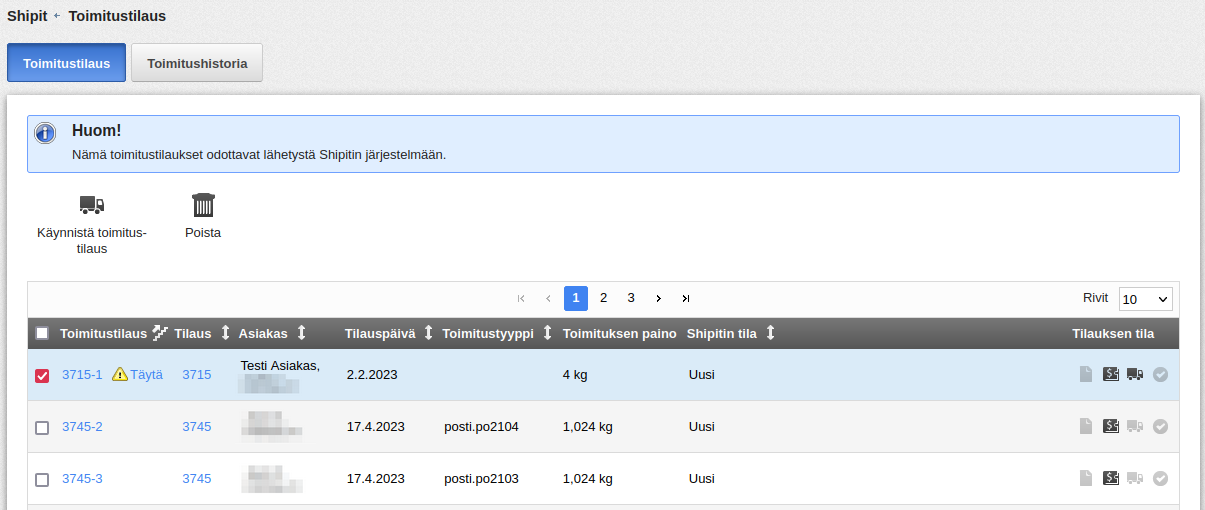Click 1,024 kg weight in row 3745-3
The height and width of the screenshot is (510, 1205).
pos(588,478)
